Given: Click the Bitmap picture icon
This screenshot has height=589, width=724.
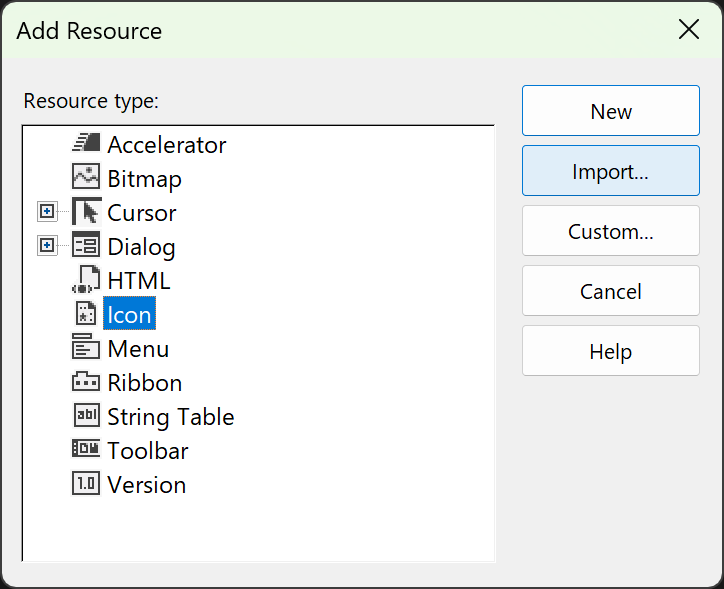Looking at the screenshot, I should coord(86,178).
